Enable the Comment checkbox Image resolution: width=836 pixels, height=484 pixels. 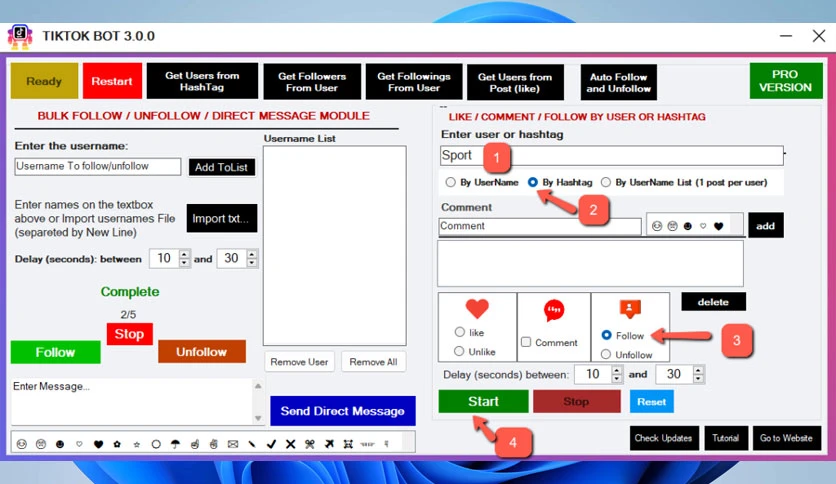click(x=526, y=342)
